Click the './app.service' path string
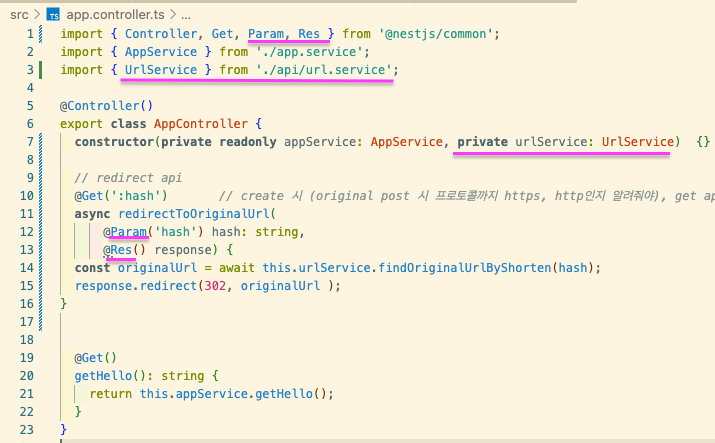 point(309,52)
